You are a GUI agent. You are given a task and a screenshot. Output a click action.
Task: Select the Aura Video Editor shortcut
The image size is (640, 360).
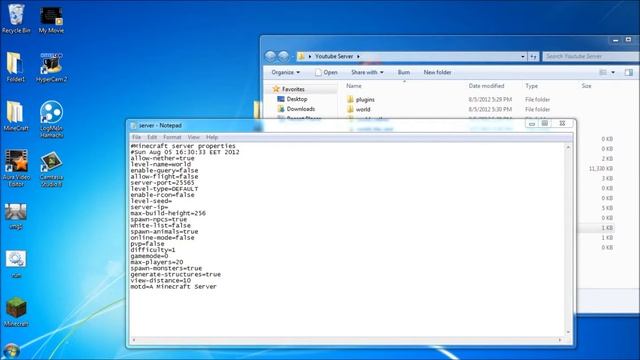coord(16,168)
